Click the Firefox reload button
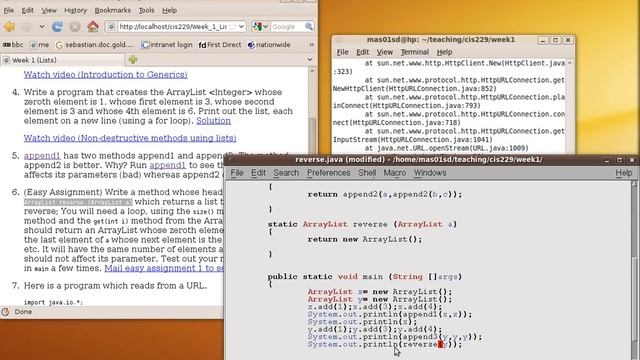This screenshot has width=640, height=360. 57,27
